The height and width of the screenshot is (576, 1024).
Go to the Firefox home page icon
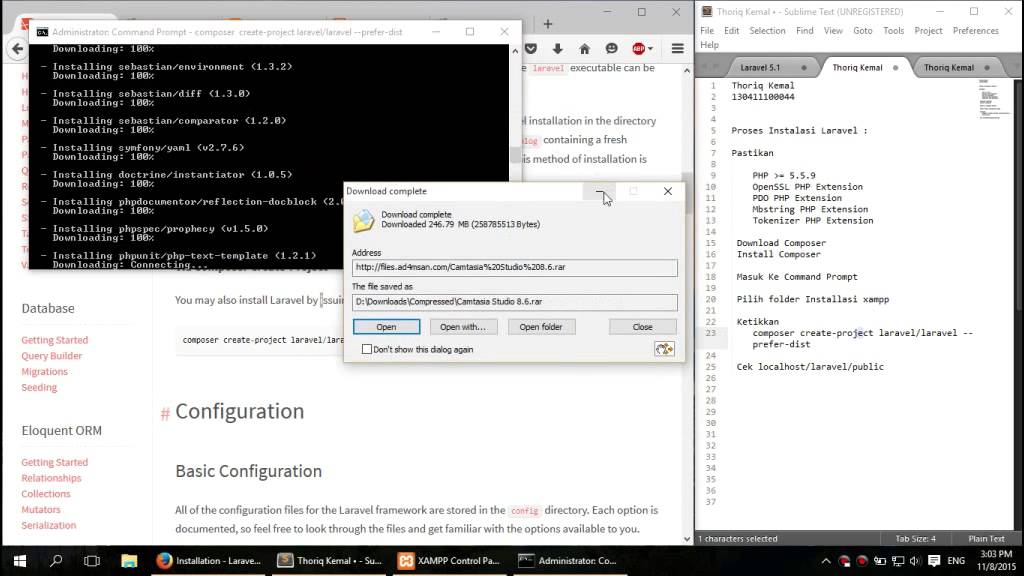[584, 49]
